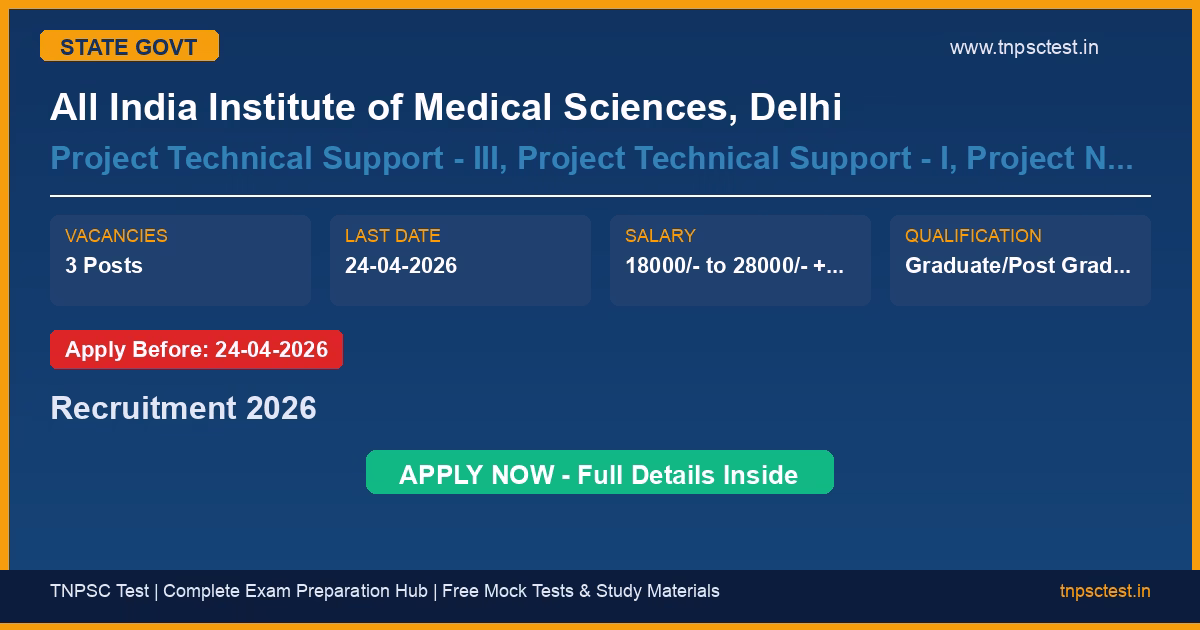Click Free Mock Tests & Study Materials text

[580, 591]
